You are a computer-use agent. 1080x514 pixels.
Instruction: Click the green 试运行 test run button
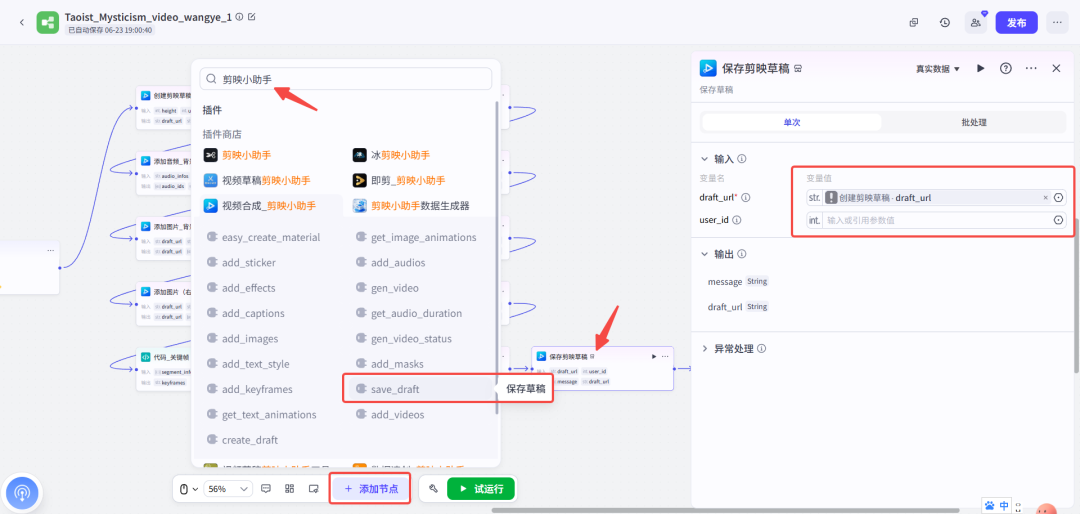click(481, 489)
